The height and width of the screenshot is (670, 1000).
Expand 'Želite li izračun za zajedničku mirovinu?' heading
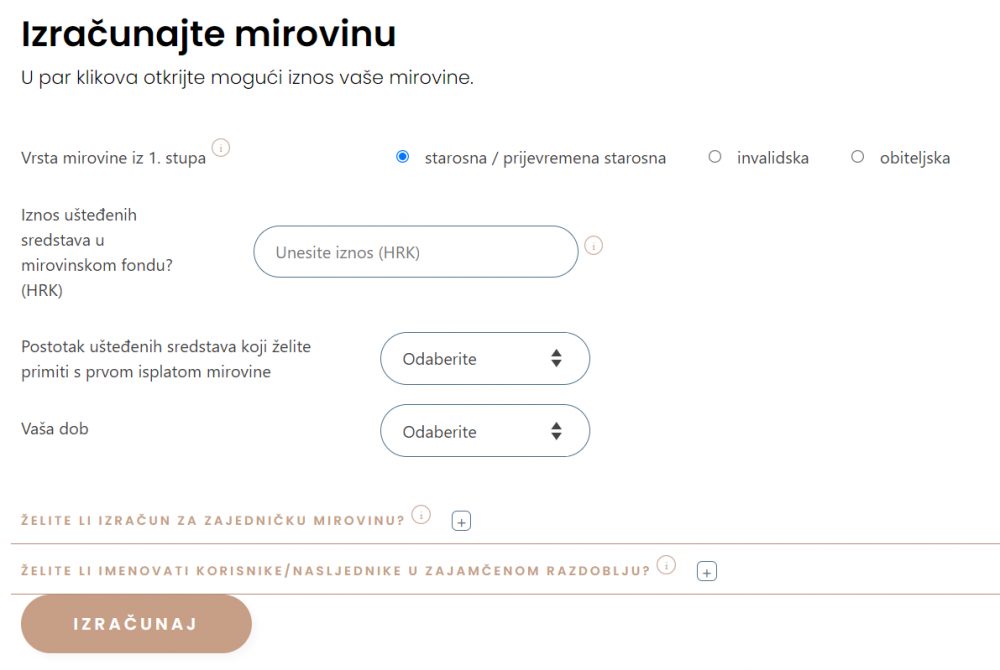click(x=213, y=521)
